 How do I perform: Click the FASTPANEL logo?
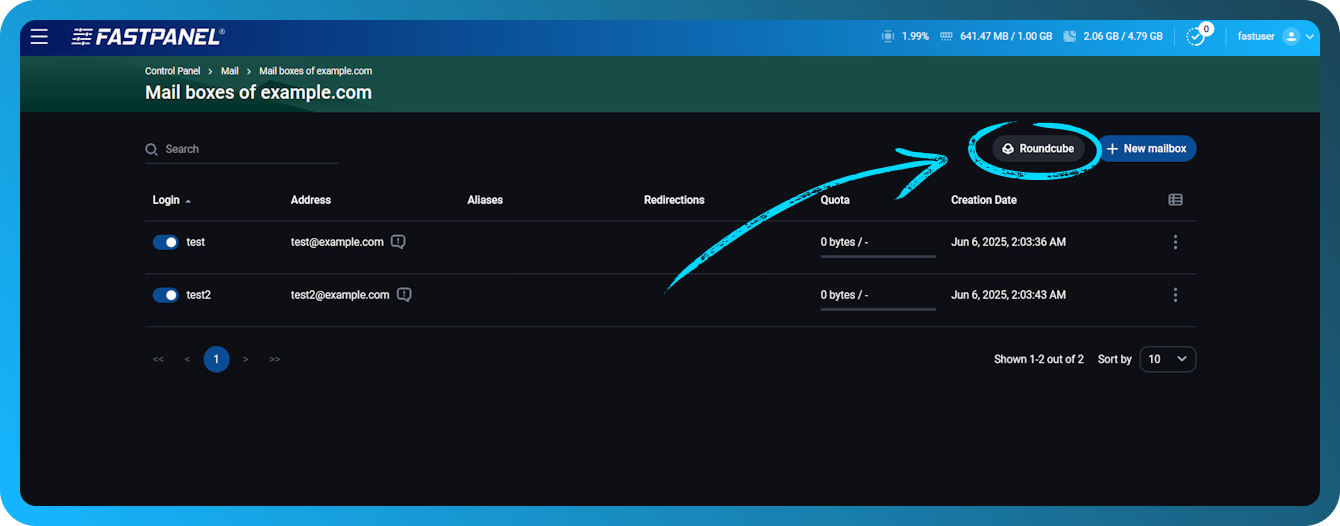click(148, 37)
